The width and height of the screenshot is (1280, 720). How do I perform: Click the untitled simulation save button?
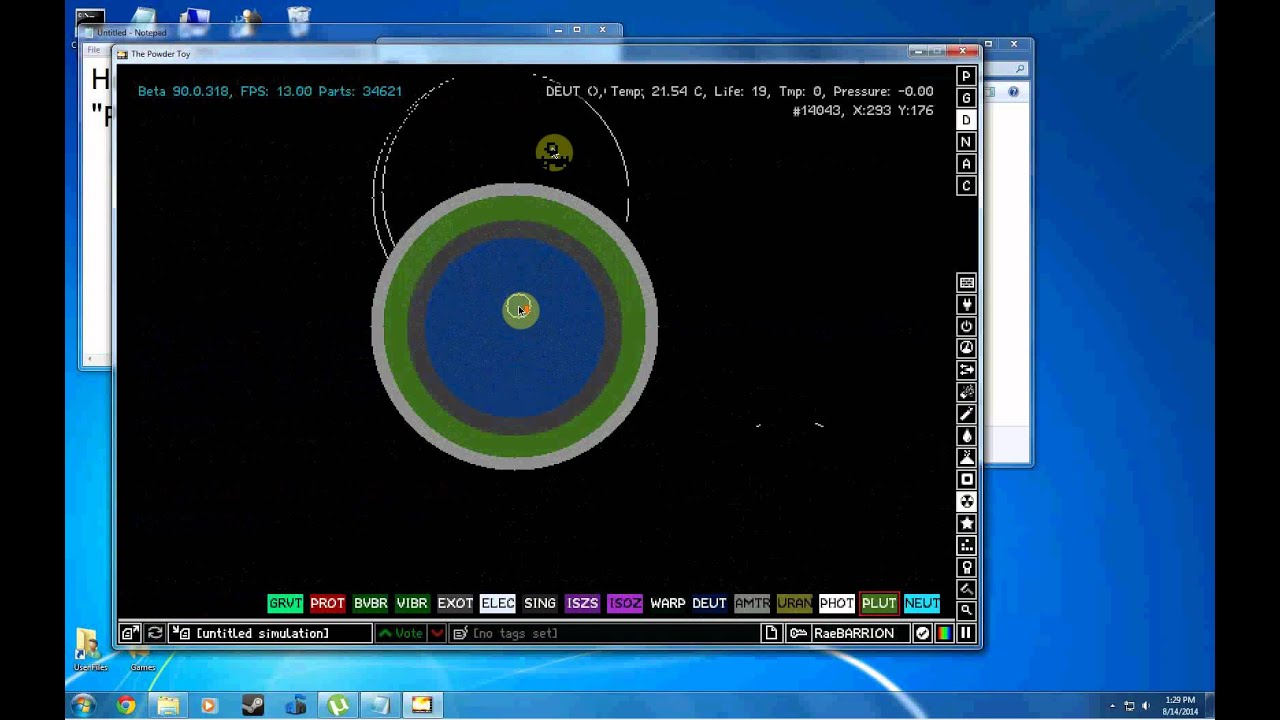click(270, 633)
